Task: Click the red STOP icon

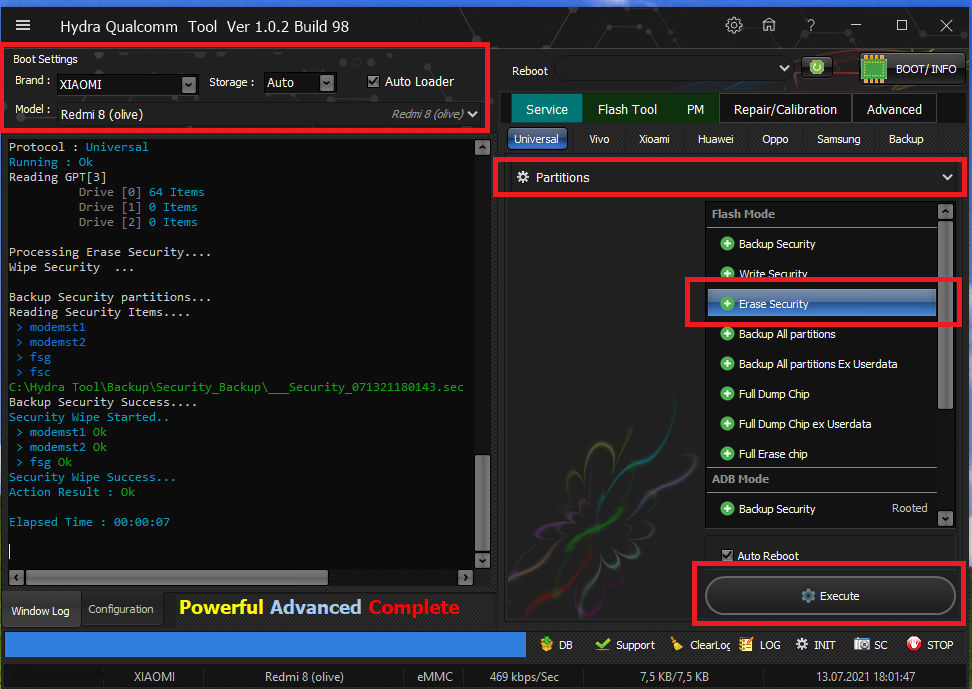Action: tap(914, 644)
